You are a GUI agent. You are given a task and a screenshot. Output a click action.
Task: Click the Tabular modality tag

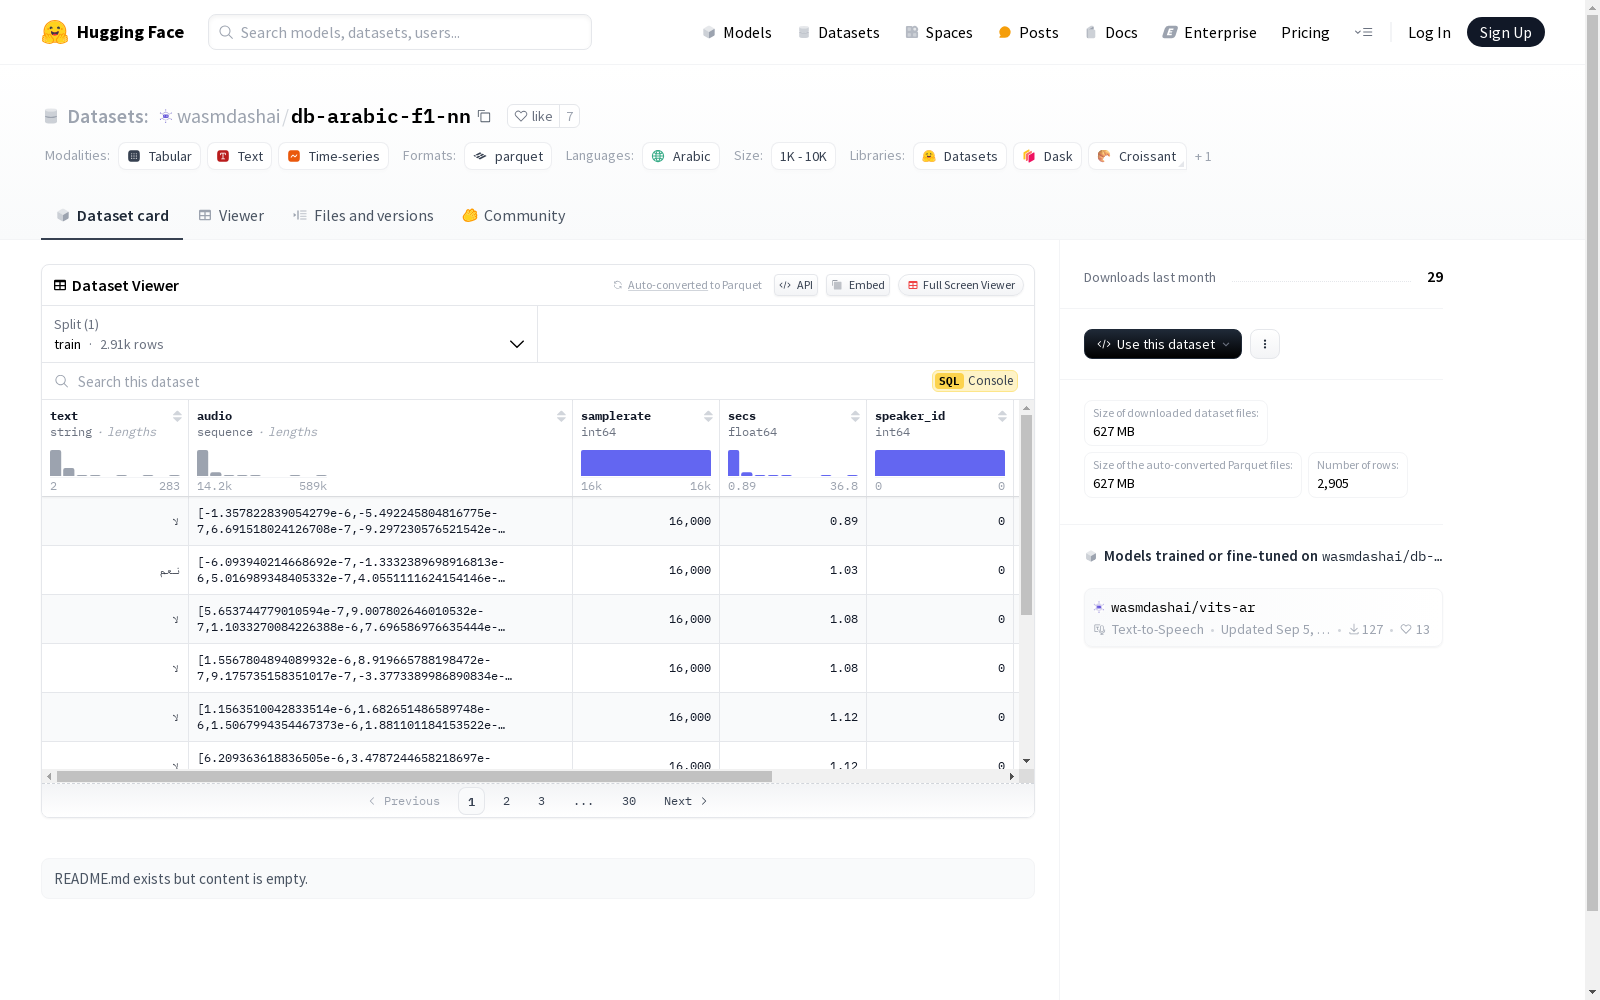pos(160,156)
